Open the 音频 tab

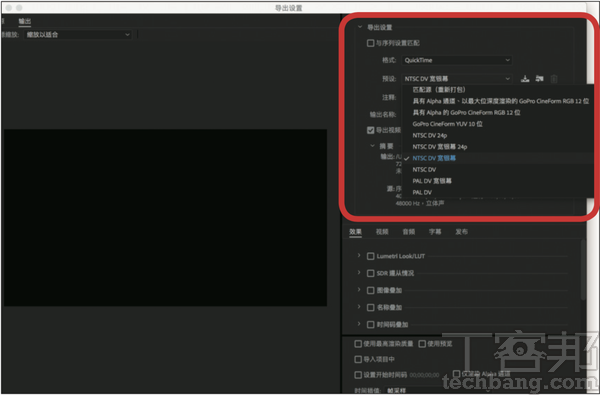pyautogui.click(x=409, y=232)
